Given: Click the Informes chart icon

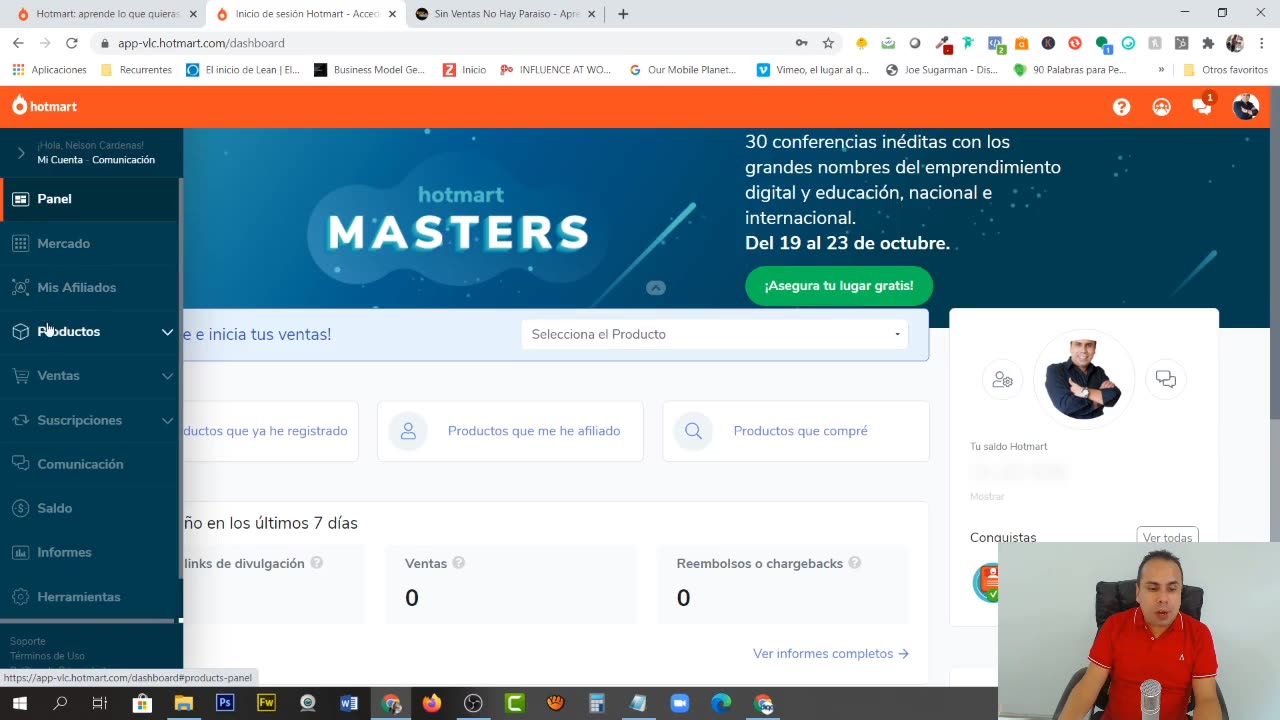Looking at the screenshot, I should (20, 552).
